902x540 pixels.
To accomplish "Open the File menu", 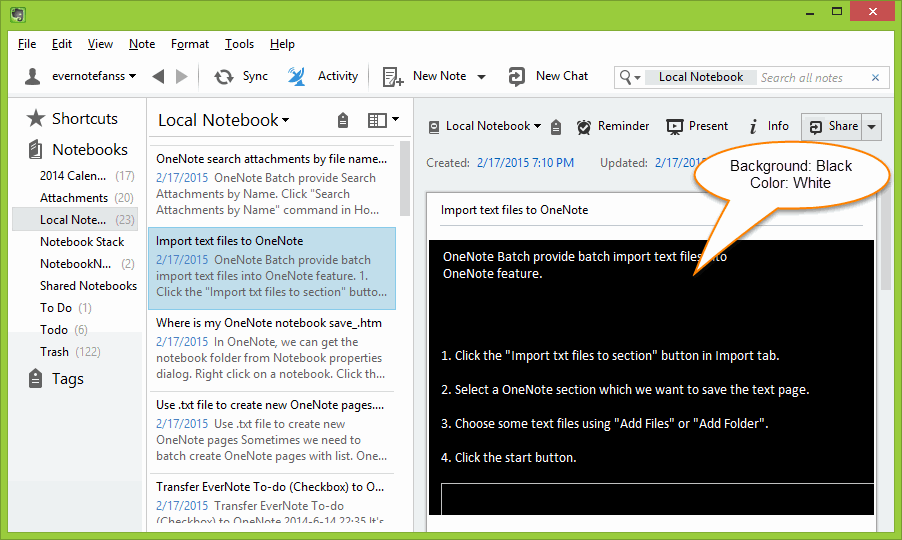I will (26, 44).
